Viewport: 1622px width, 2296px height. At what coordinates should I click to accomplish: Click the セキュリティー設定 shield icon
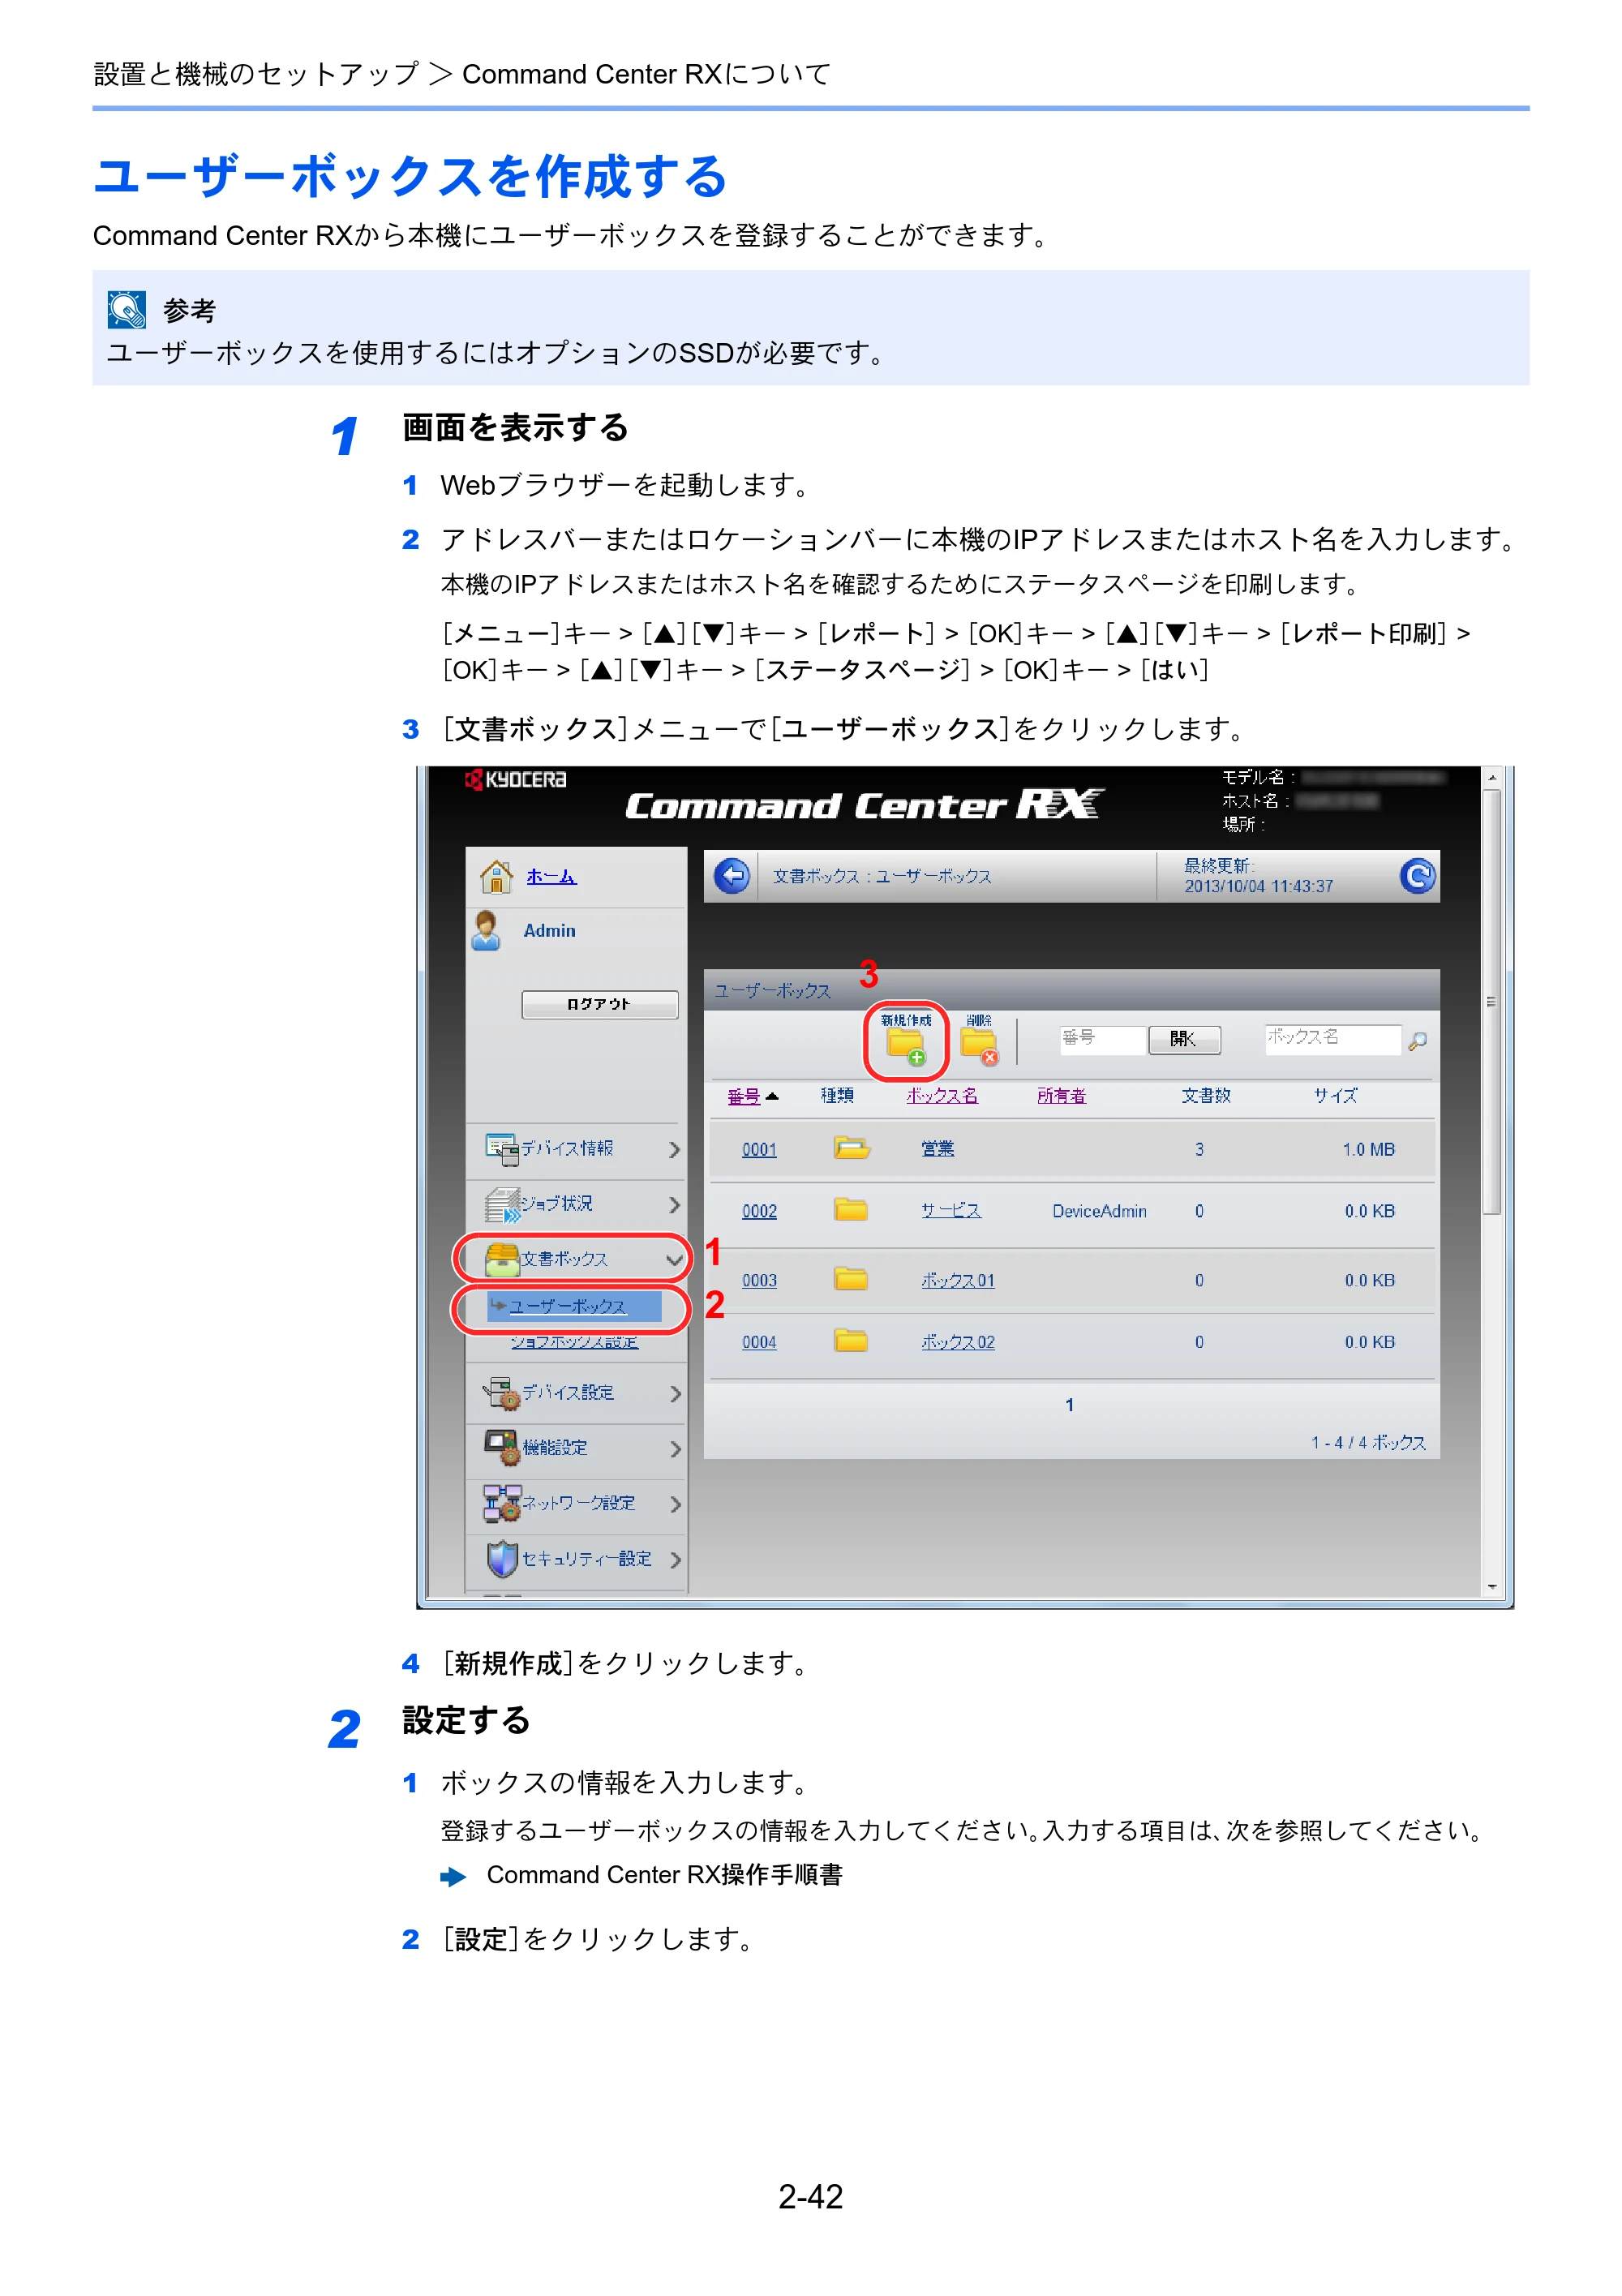click(502, 1559)
